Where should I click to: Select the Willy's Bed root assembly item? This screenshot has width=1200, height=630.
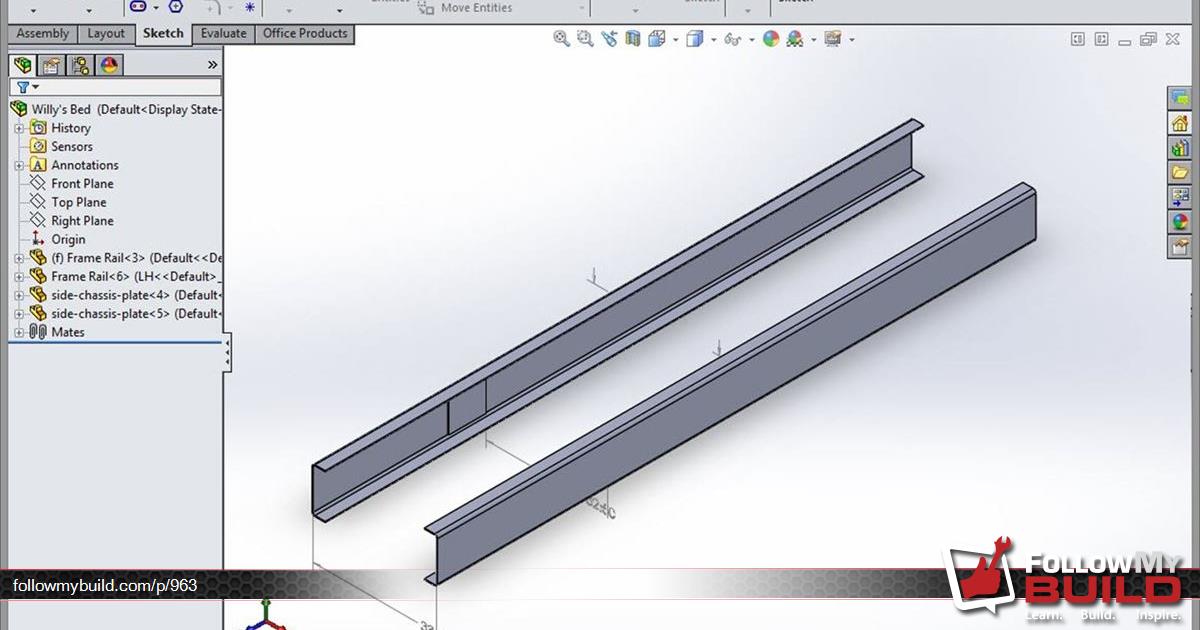(x=115, y=109)
